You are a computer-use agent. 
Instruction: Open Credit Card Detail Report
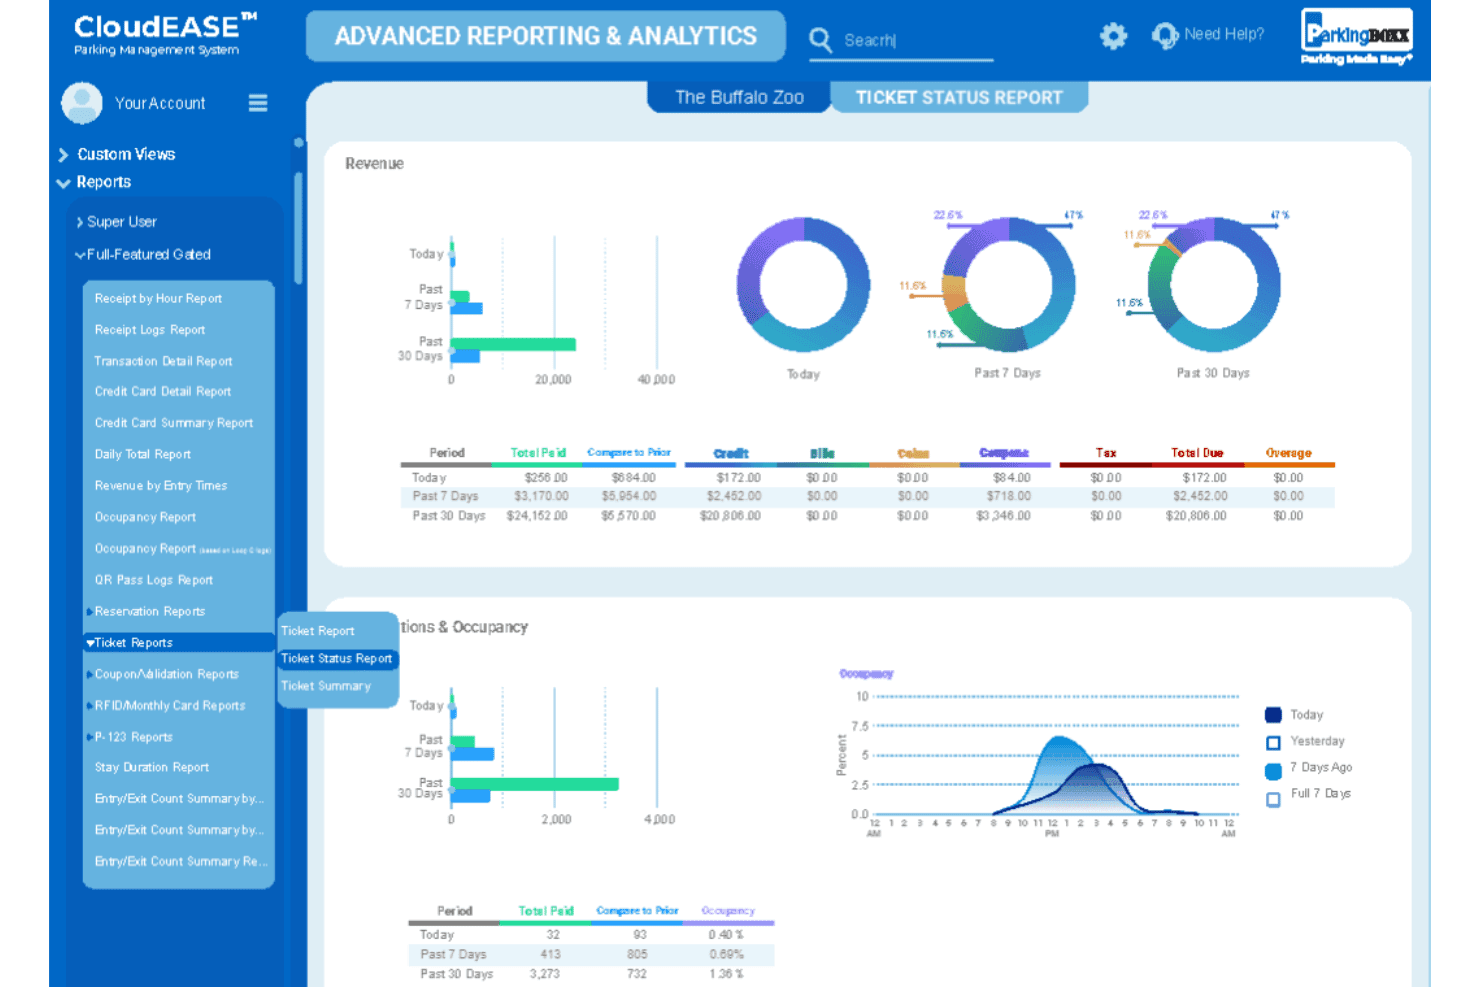click(163, 392)
